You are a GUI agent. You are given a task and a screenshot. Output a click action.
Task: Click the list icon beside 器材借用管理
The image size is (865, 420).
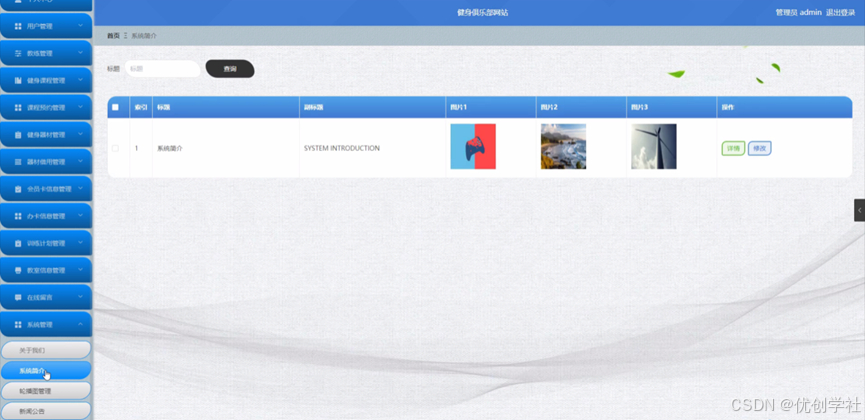(x=18, y=162)
